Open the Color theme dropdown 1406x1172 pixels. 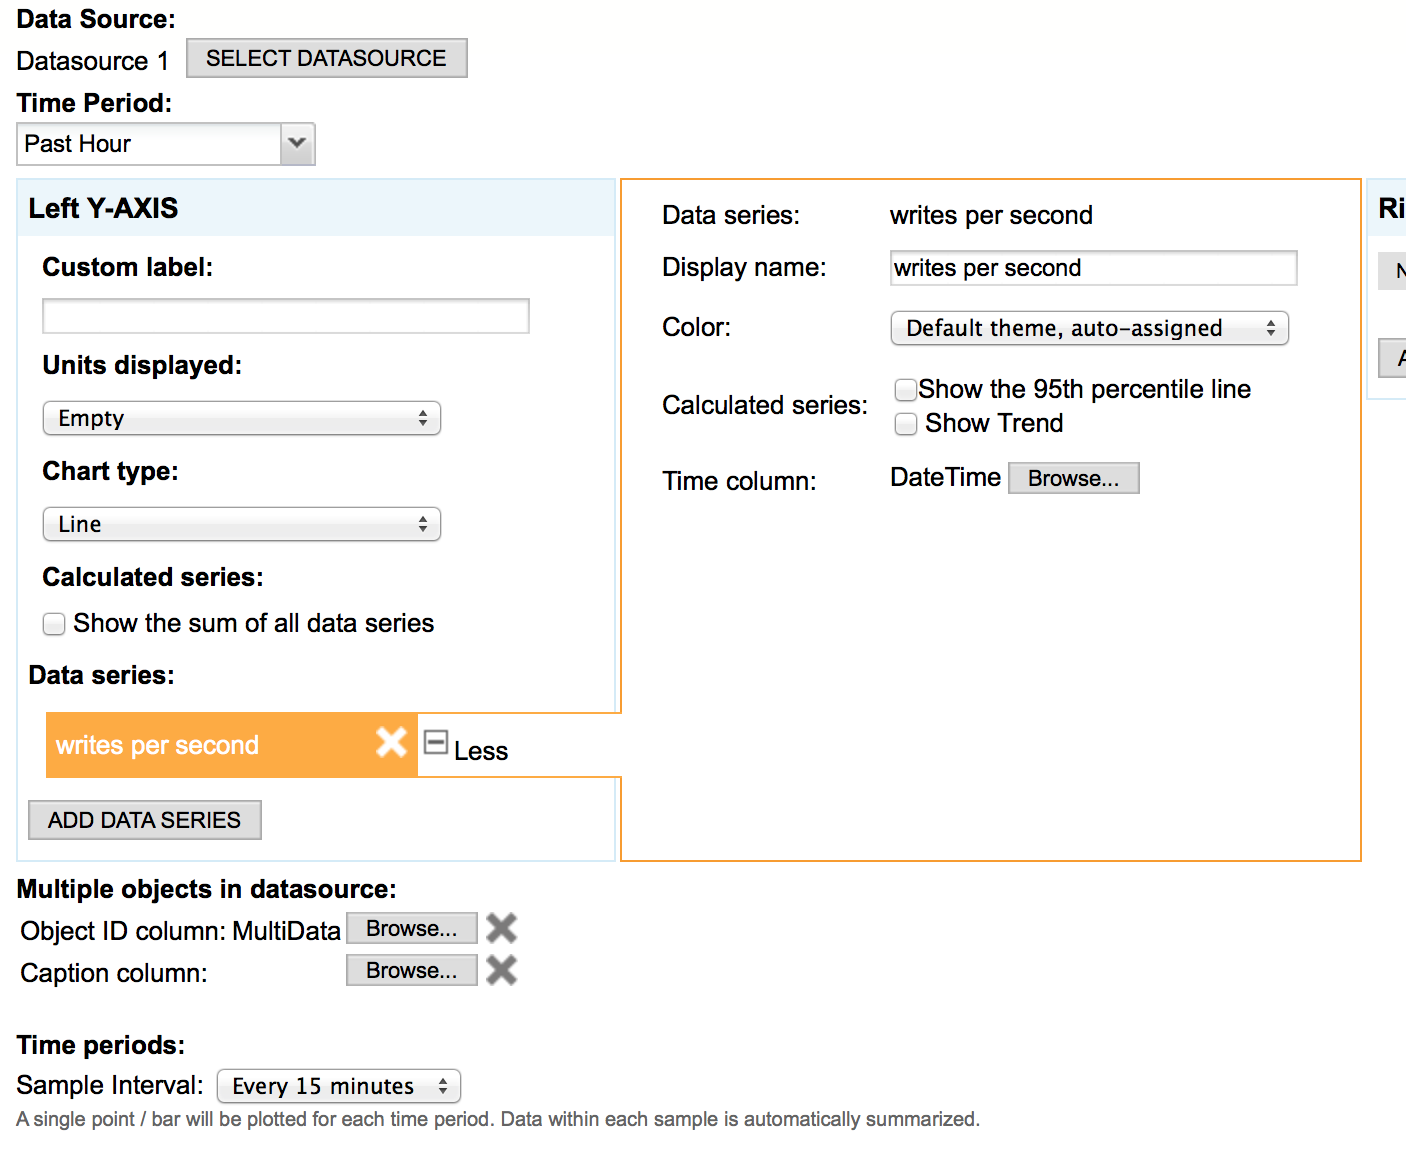pos(1090,328)
